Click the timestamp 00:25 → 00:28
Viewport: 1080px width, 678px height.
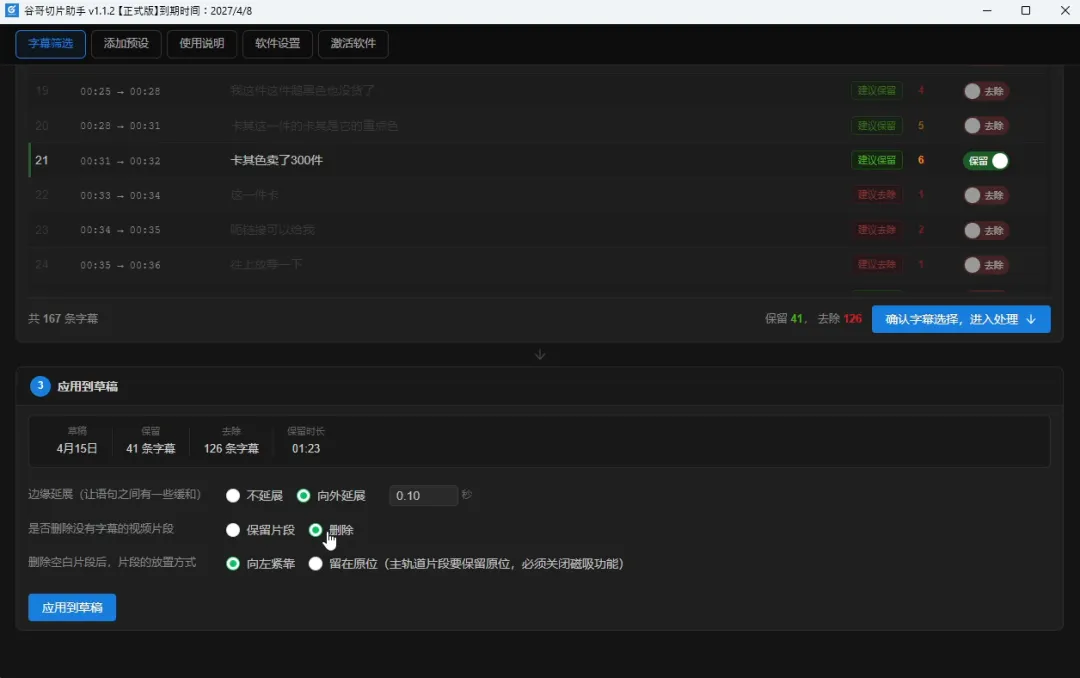(x=120, y=91)
